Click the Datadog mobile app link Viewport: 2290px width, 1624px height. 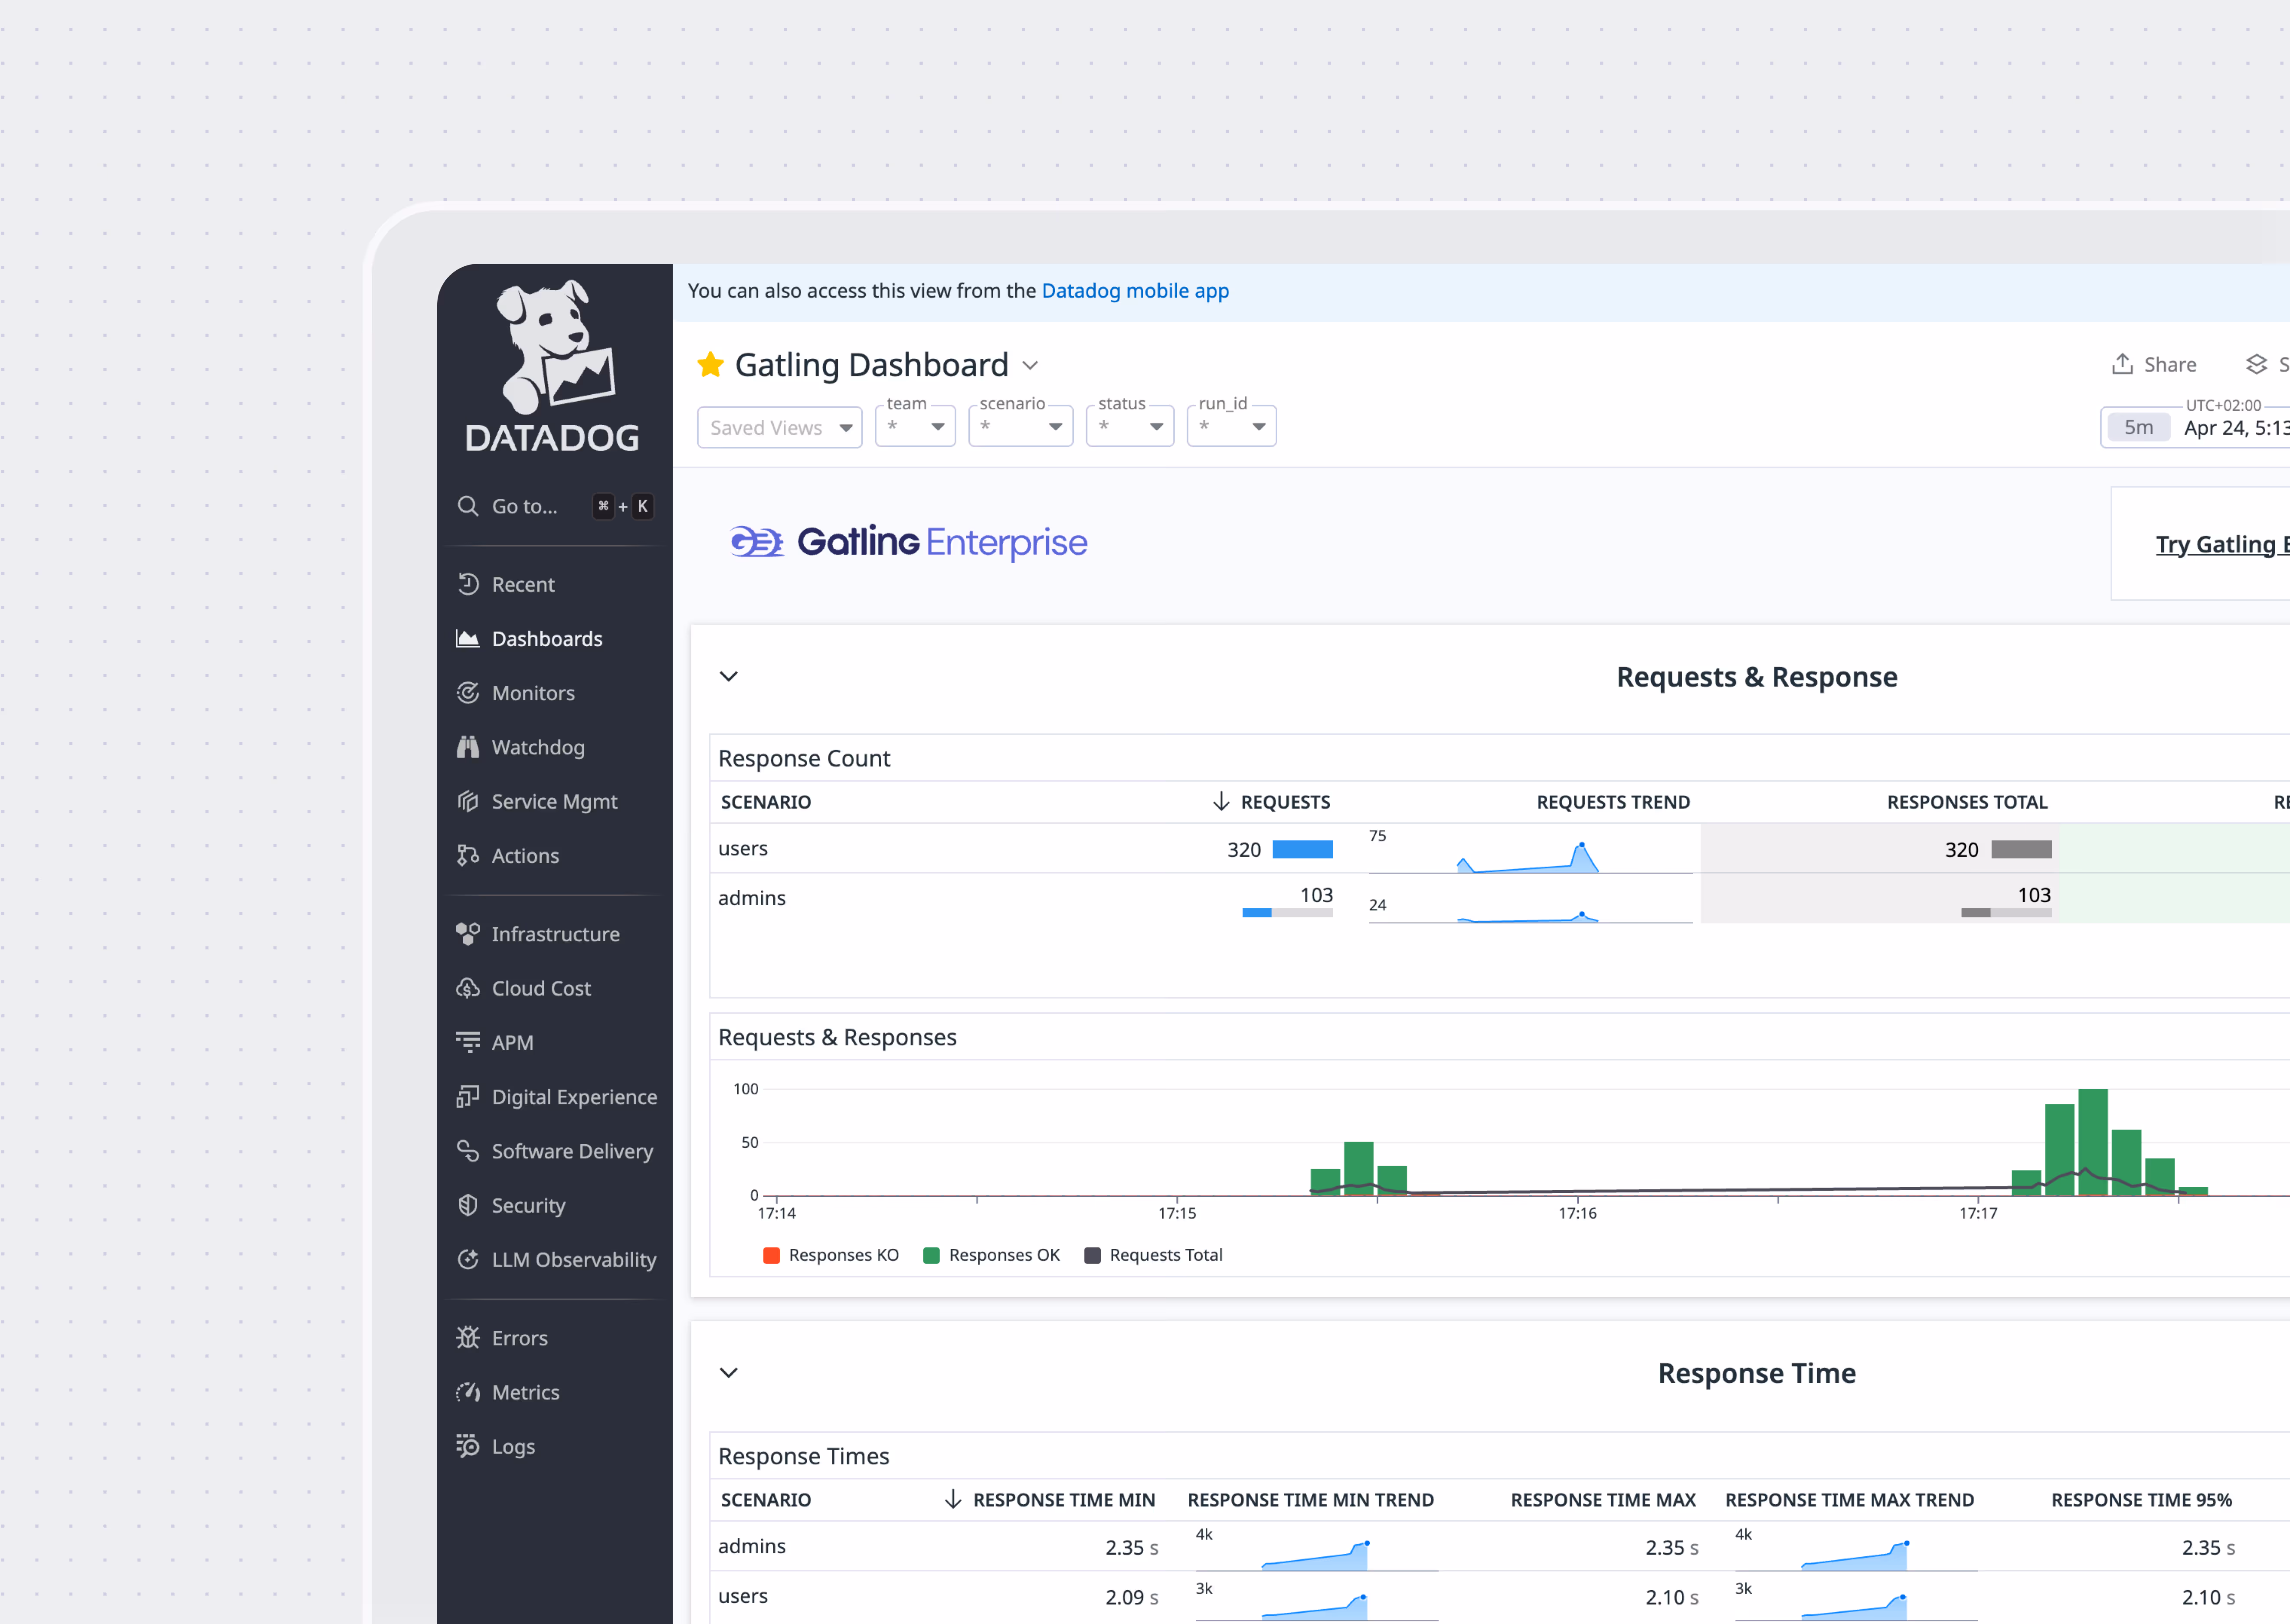tap(1135, 291)
